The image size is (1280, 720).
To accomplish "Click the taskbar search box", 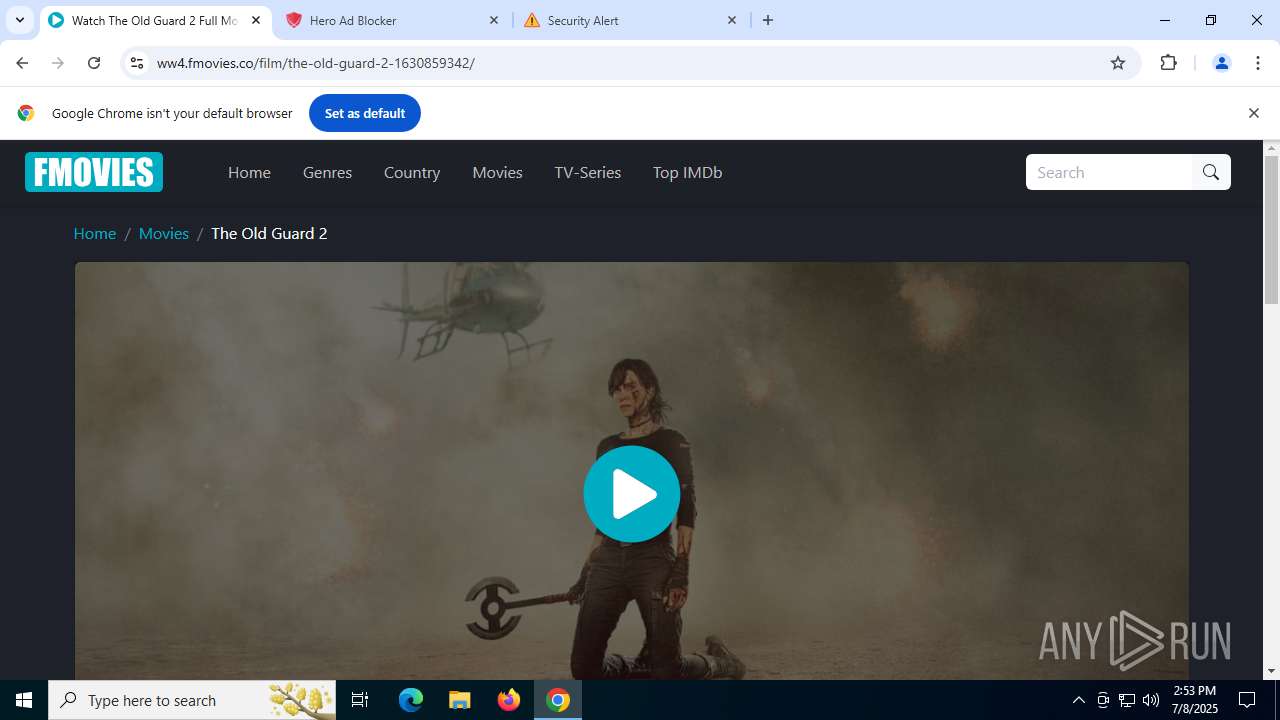I will [x=192, y=700].
